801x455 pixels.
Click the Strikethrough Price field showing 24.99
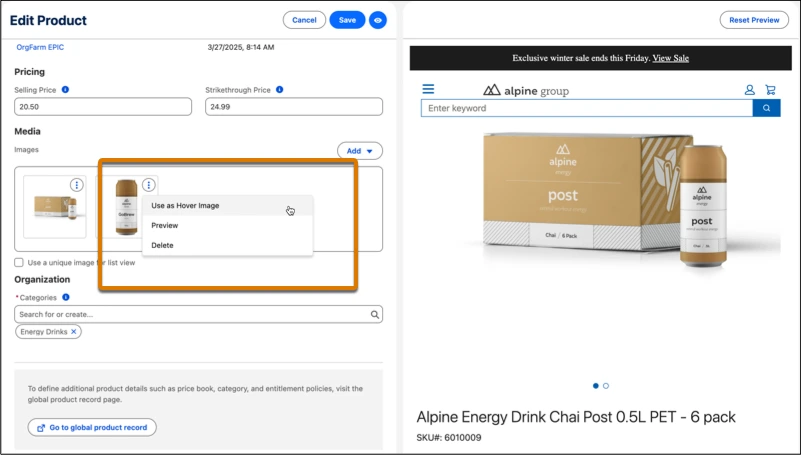(x=294, y=107)
